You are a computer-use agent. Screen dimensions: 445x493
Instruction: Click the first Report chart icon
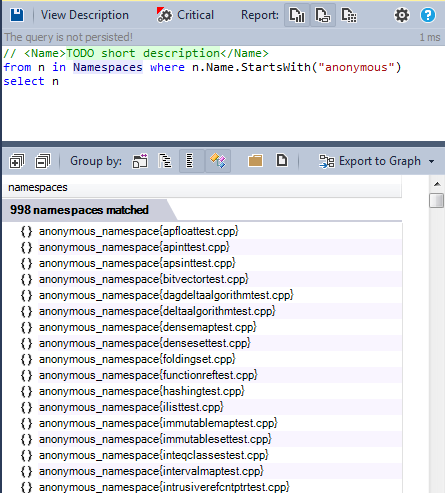pos(297,15)
